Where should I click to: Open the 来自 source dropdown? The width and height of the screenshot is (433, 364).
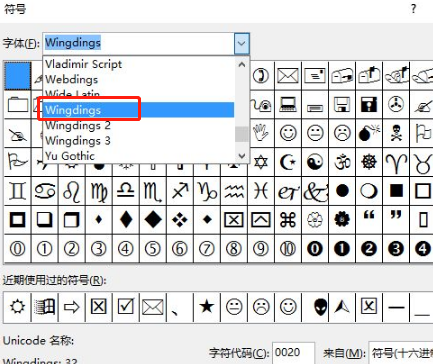[x=401, y=352]
